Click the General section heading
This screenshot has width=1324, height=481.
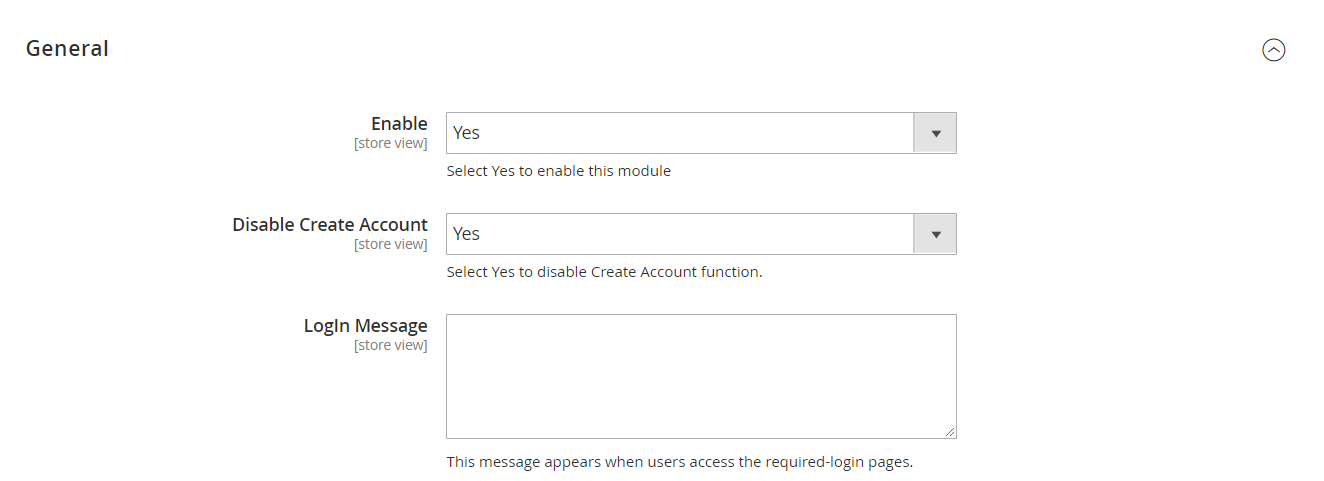[67, 48]
